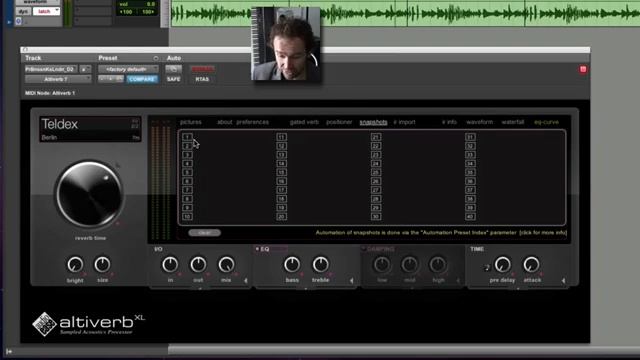Screen dimensions: 640x360
Task: Select snapshot slot 11
Action: [x=281, y=137]
